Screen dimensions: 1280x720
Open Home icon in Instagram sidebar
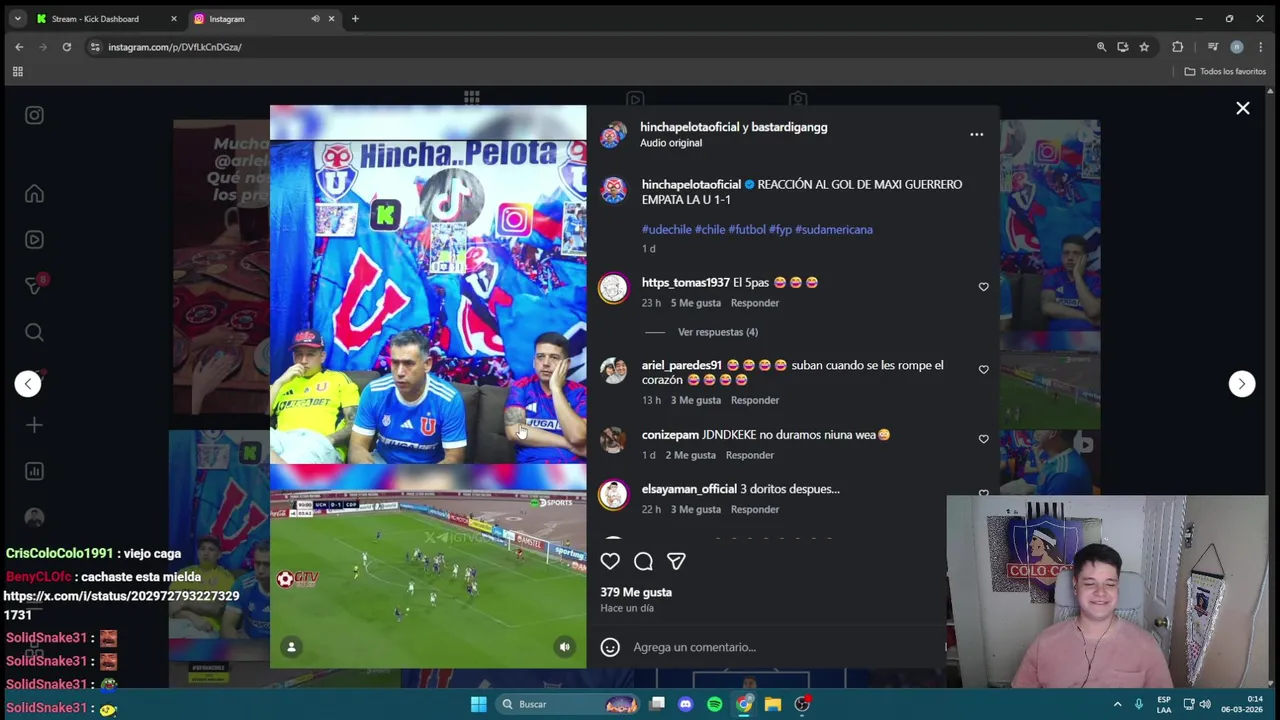tap(34, 194)
